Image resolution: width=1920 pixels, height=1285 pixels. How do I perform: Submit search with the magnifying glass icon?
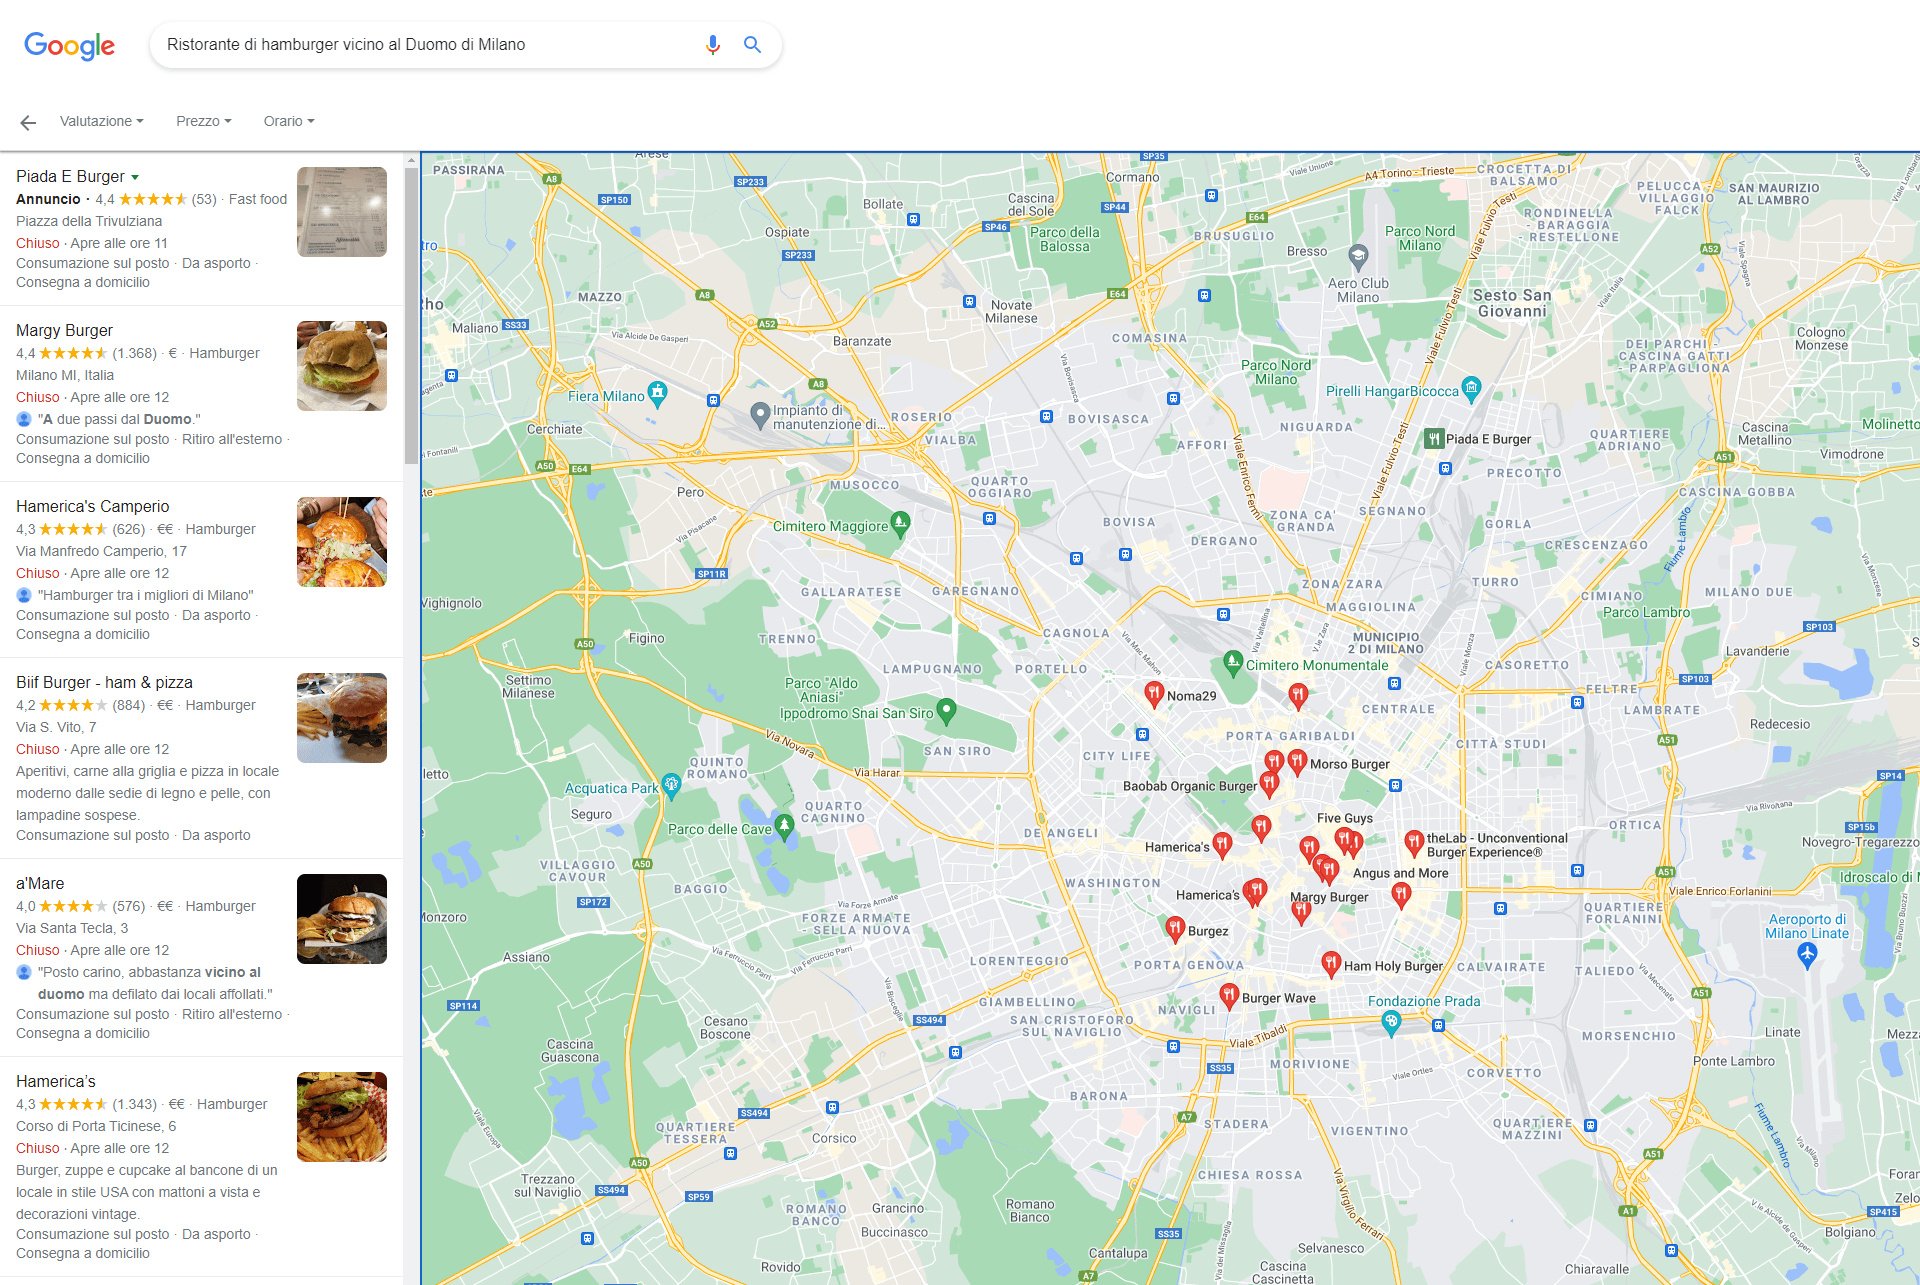point(752,45)
